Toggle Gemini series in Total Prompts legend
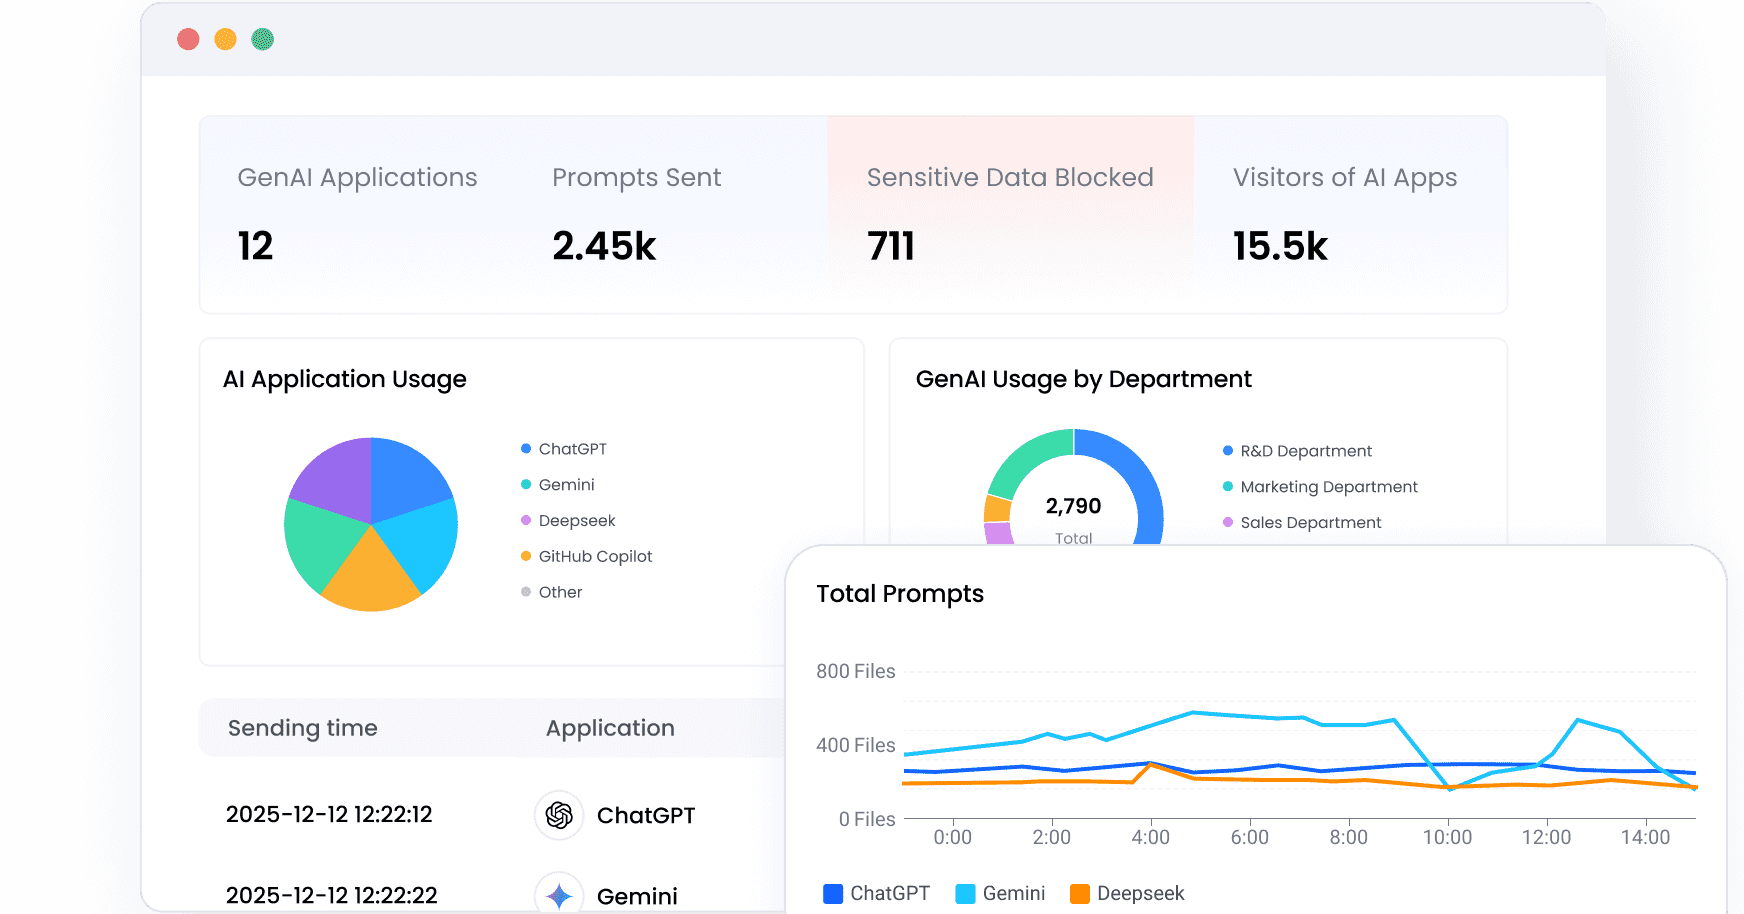This screenshot has width=1744, height=914. coord(1000,893)
